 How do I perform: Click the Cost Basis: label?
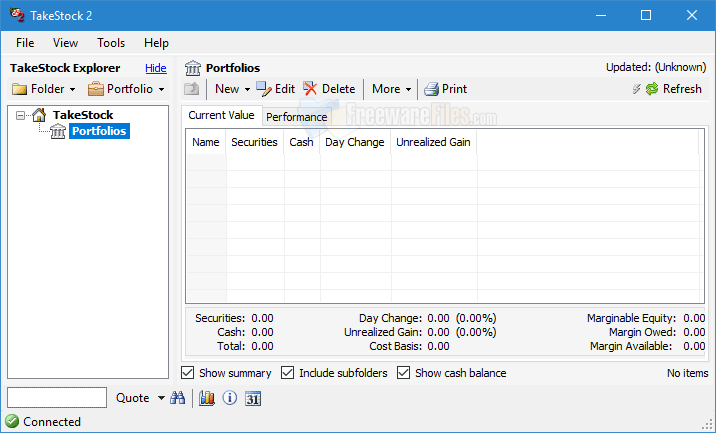click(x=396, y=347)
